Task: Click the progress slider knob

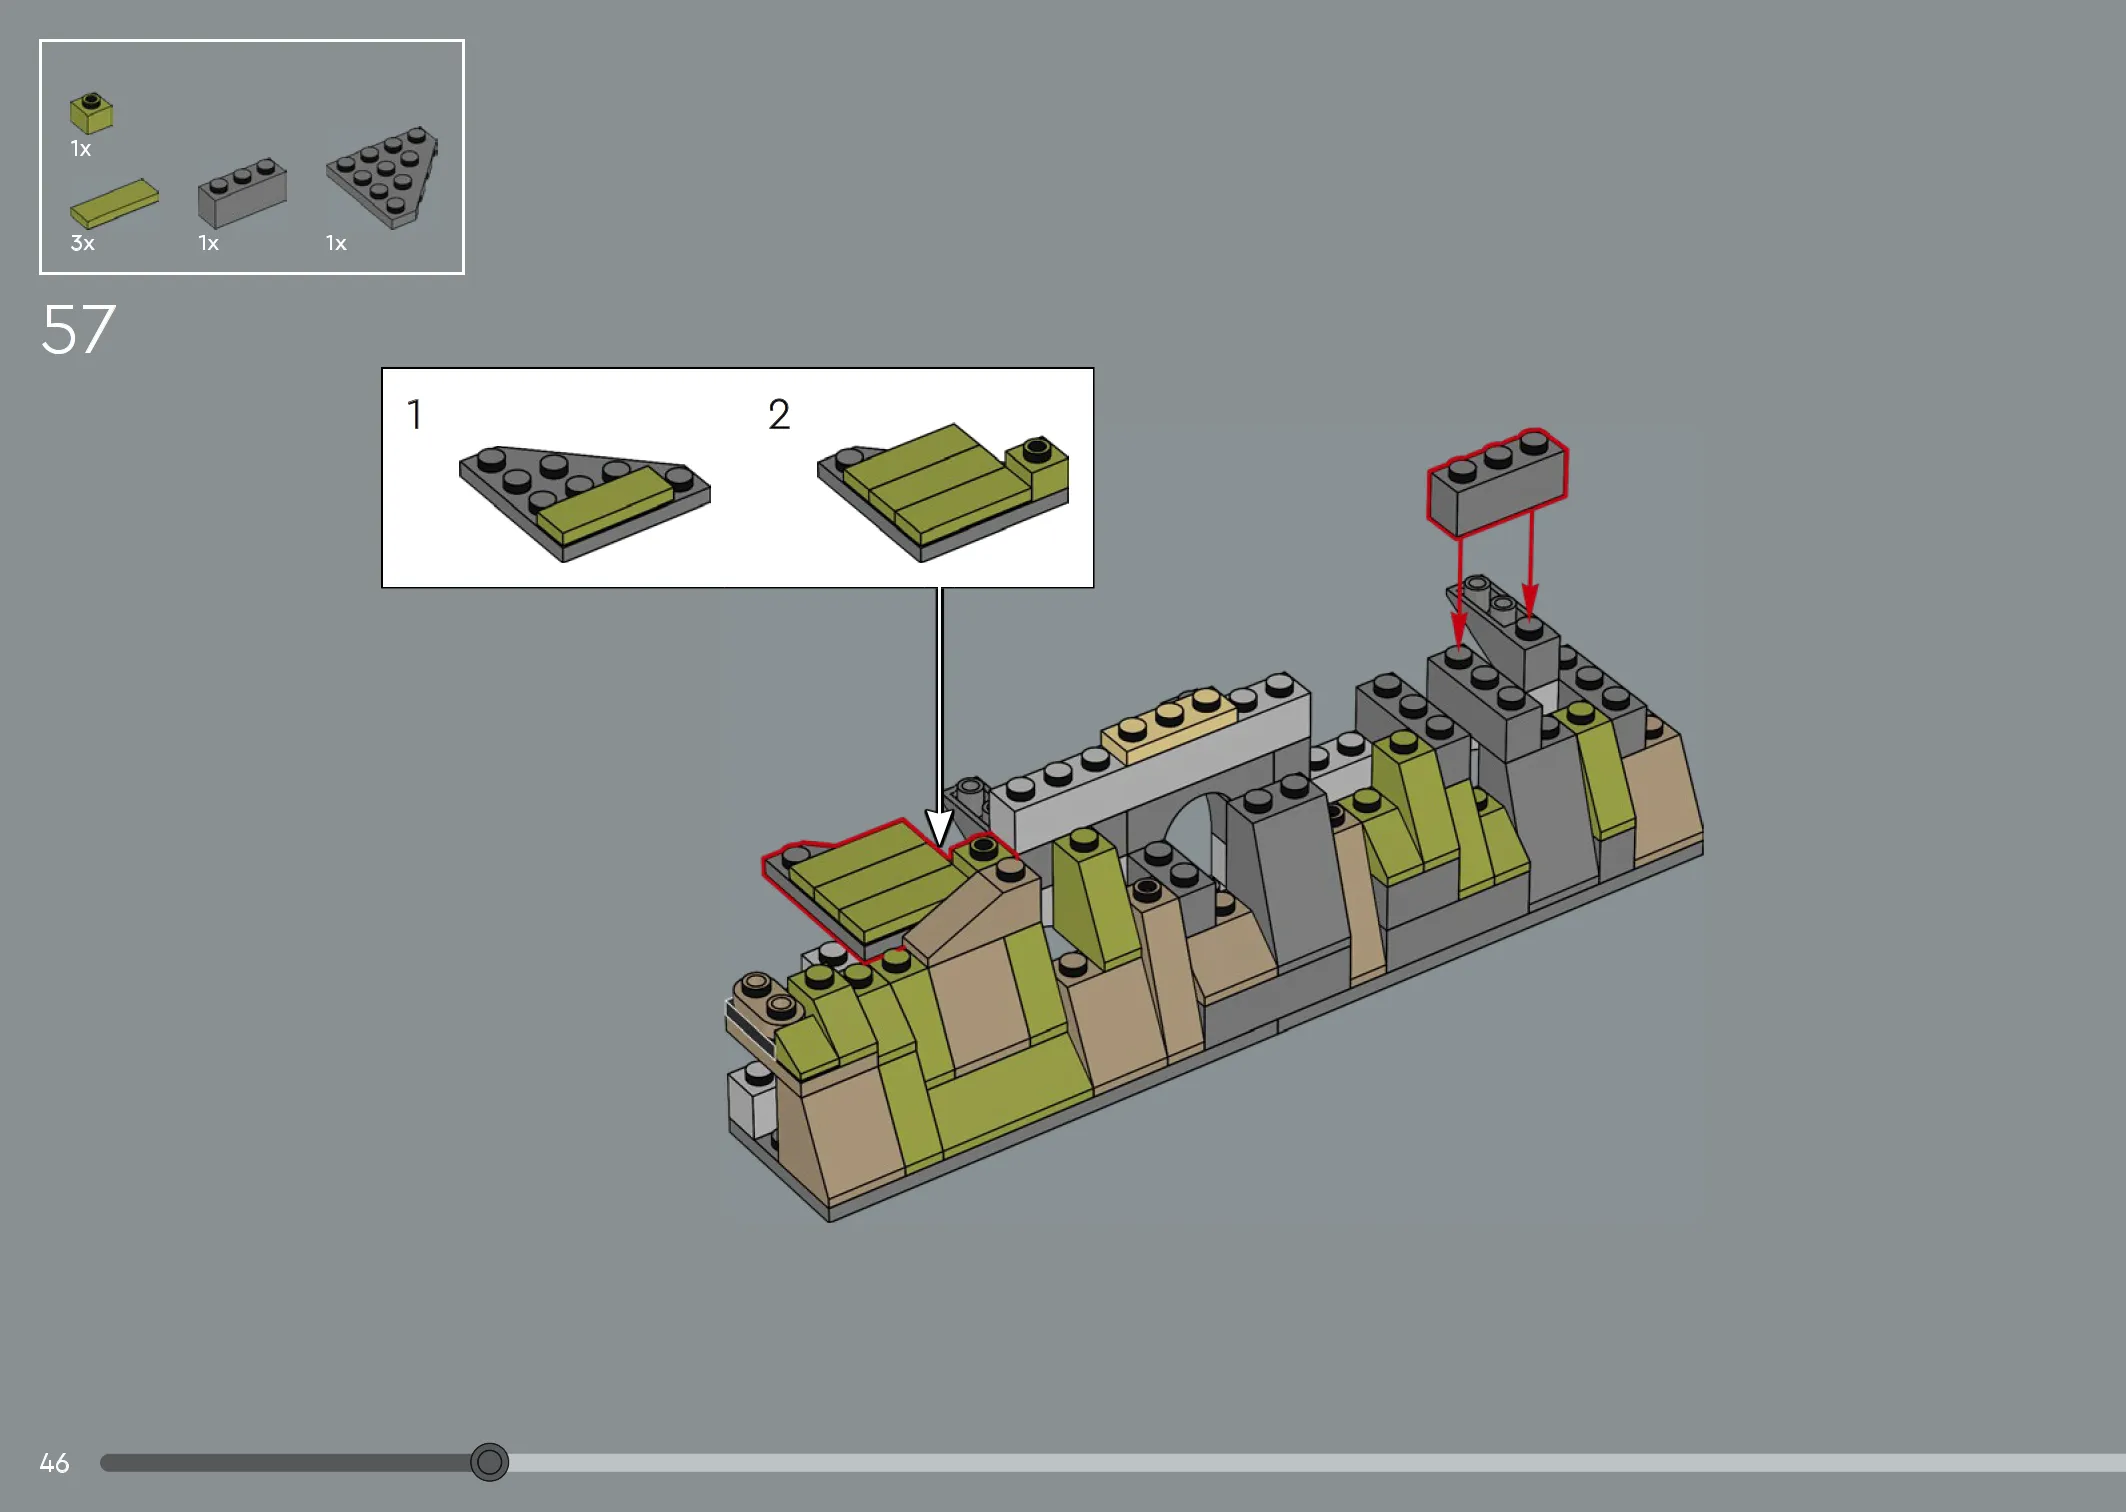Action: pyautogui.click(x=489, y=1462)
